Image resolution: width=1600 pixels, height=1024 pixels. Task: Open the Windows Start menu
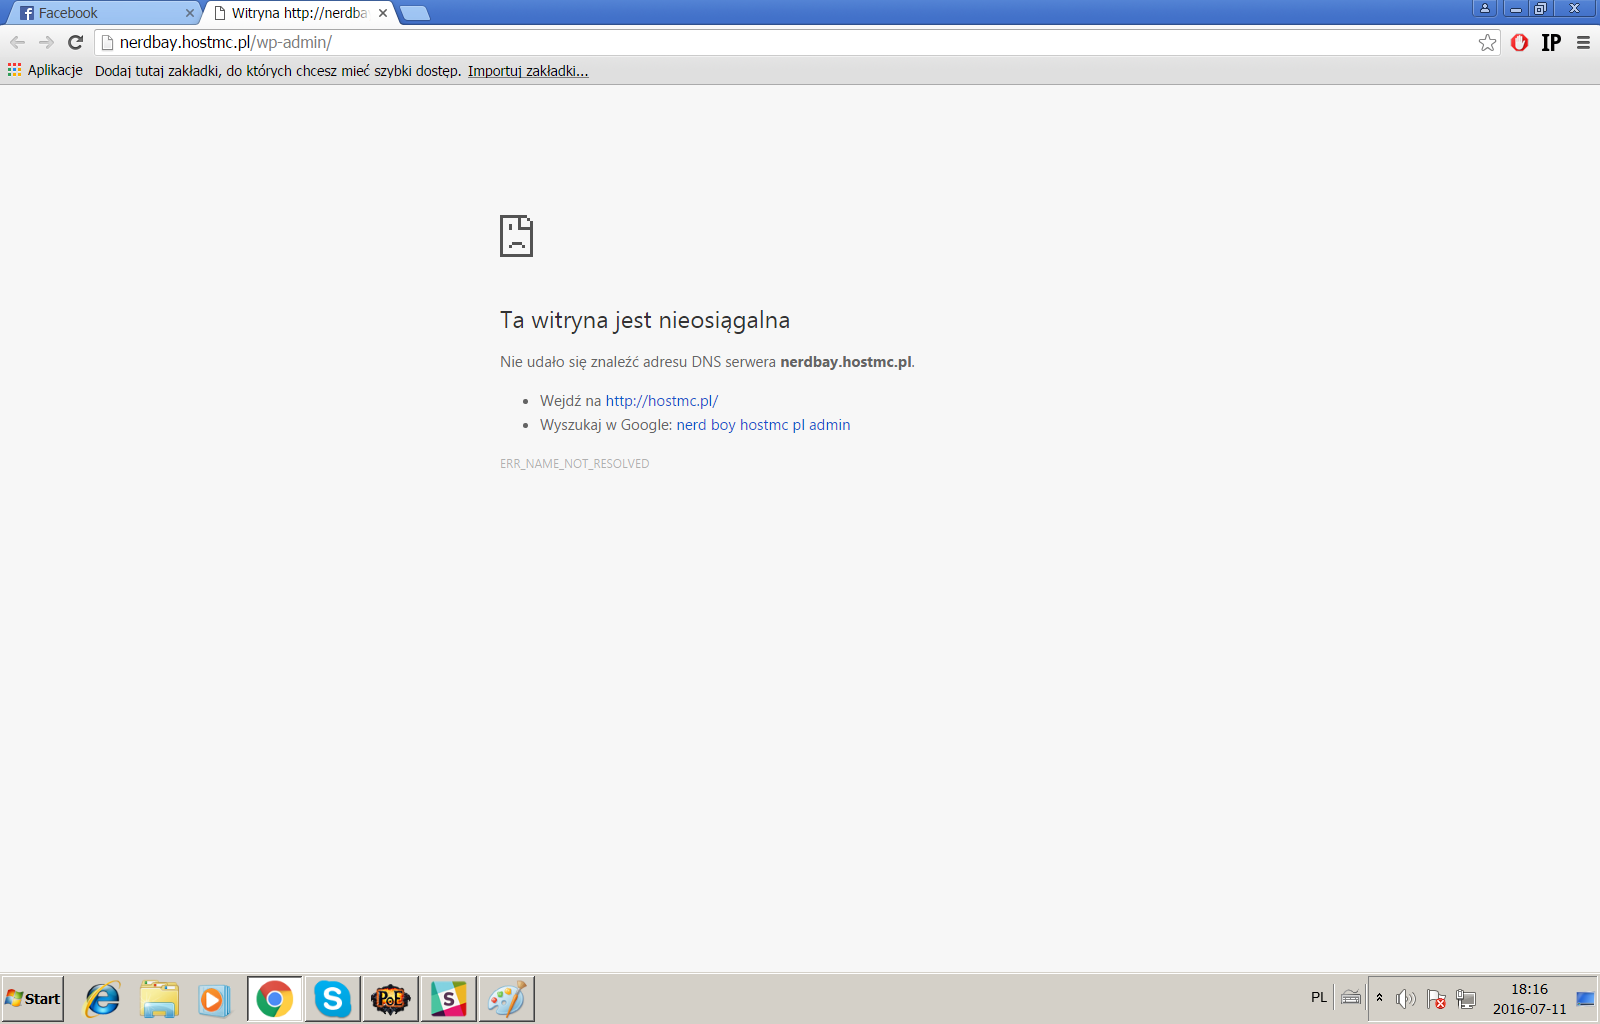[33, 998]
